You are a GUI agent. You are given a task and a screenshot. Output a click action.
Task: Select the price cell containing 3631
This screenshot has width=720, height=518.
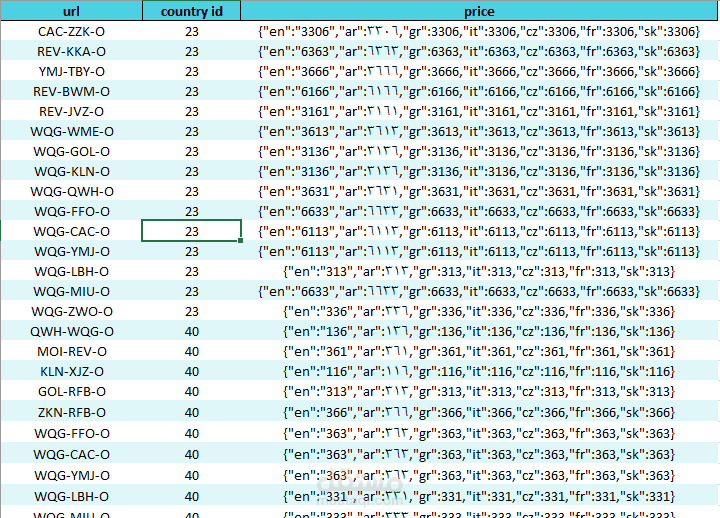tap(479, 191)
